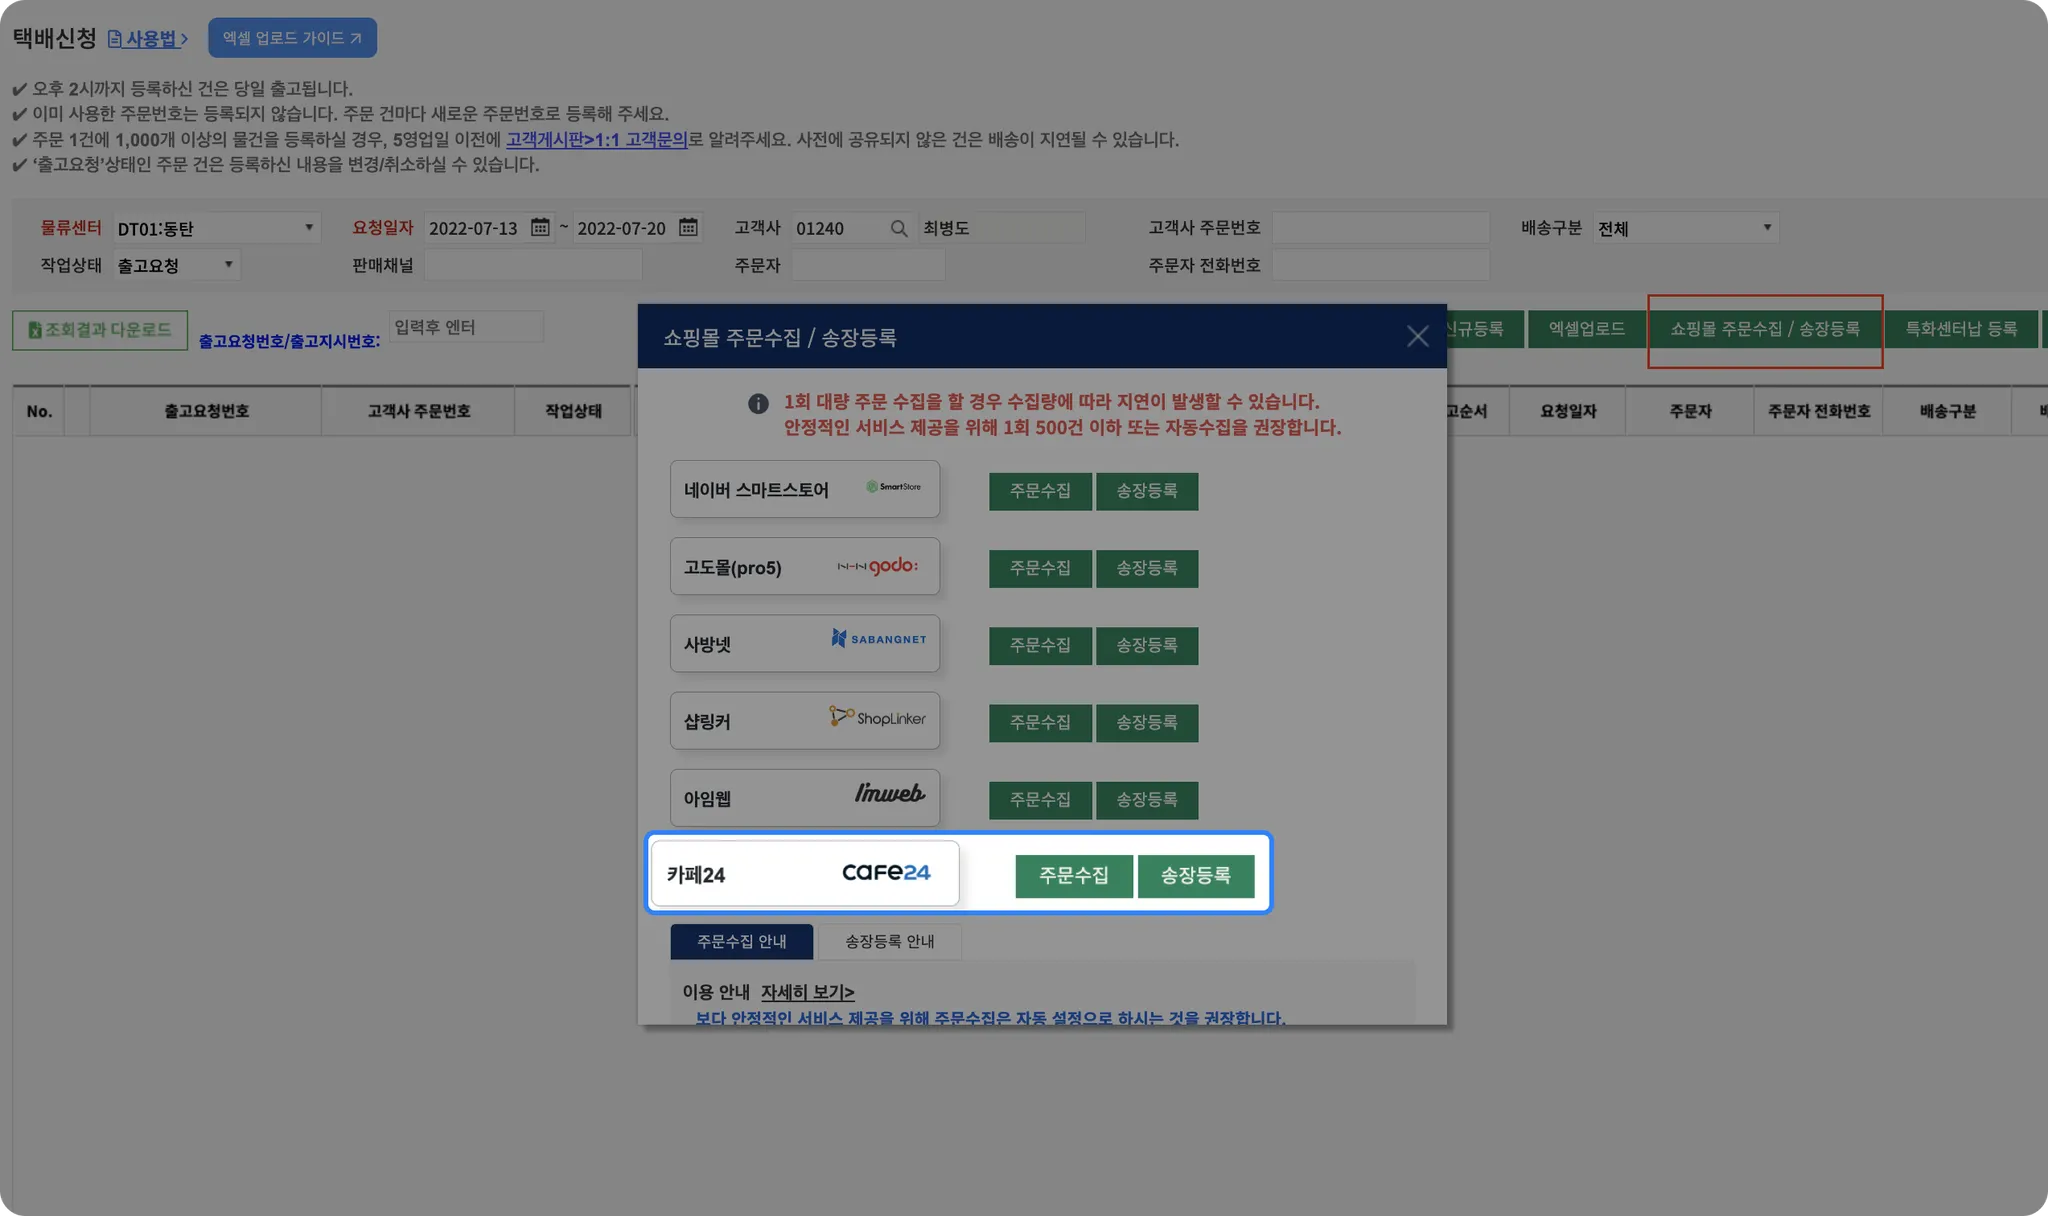Expand the 배송구분 전체 dropdown
The width and height of the screenshot is (2048, 1216).
(1685, 229)
